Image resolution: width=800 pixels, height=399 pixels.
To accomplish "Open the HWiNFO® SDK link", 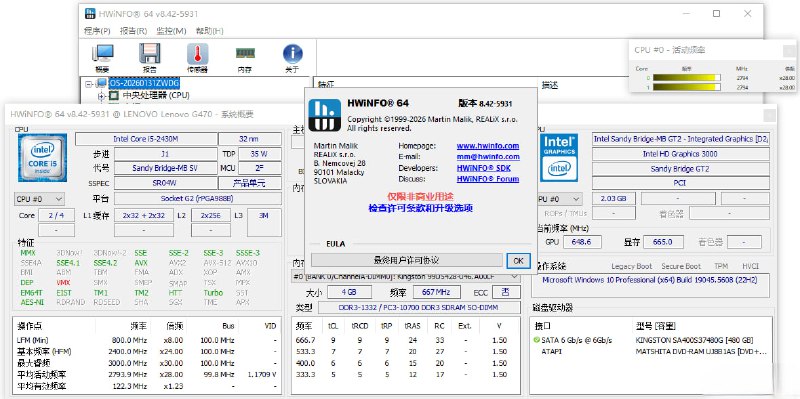I will point(484,168).
